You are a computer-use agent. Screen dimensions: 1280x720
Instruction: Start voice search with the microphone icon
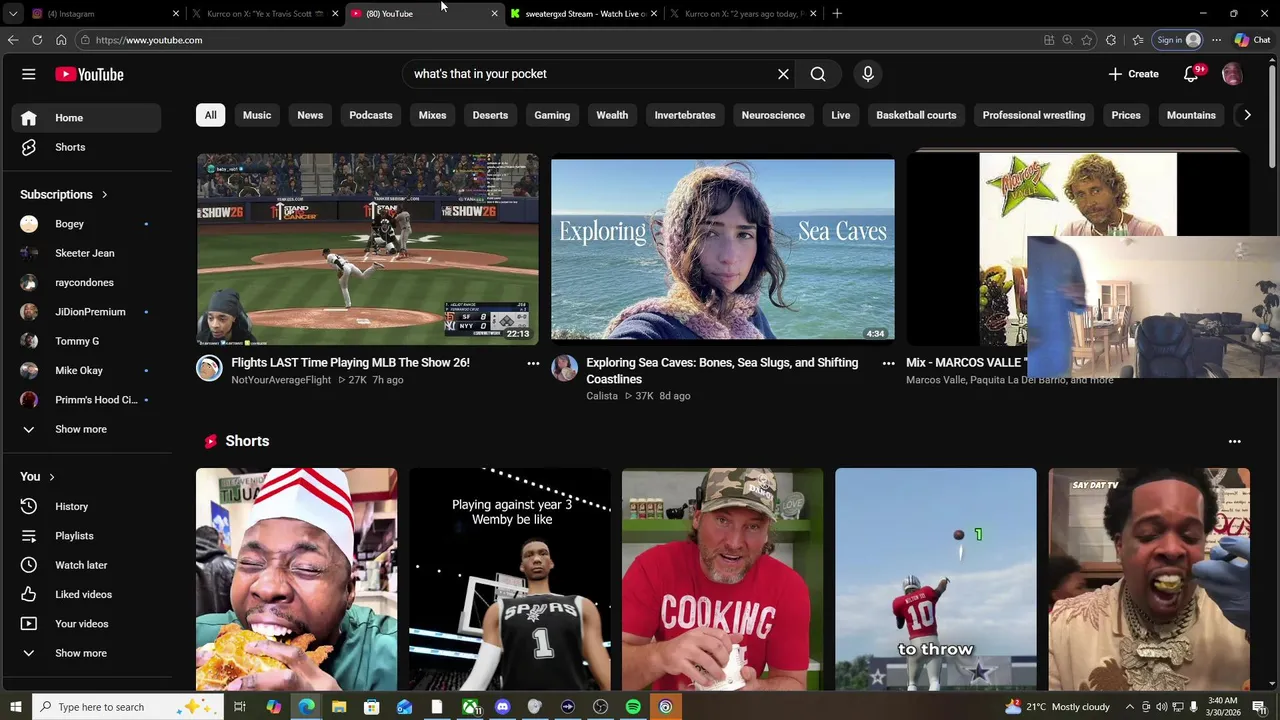click(868, 74)
